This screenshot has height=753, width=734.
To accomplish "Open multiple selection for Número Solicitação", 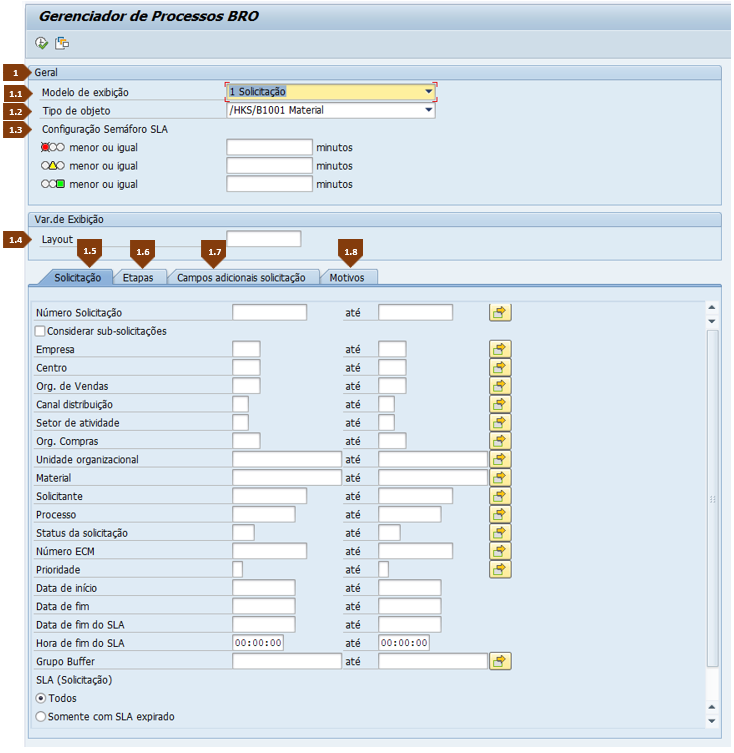I will pyautogui.click(x=500, y=313).
